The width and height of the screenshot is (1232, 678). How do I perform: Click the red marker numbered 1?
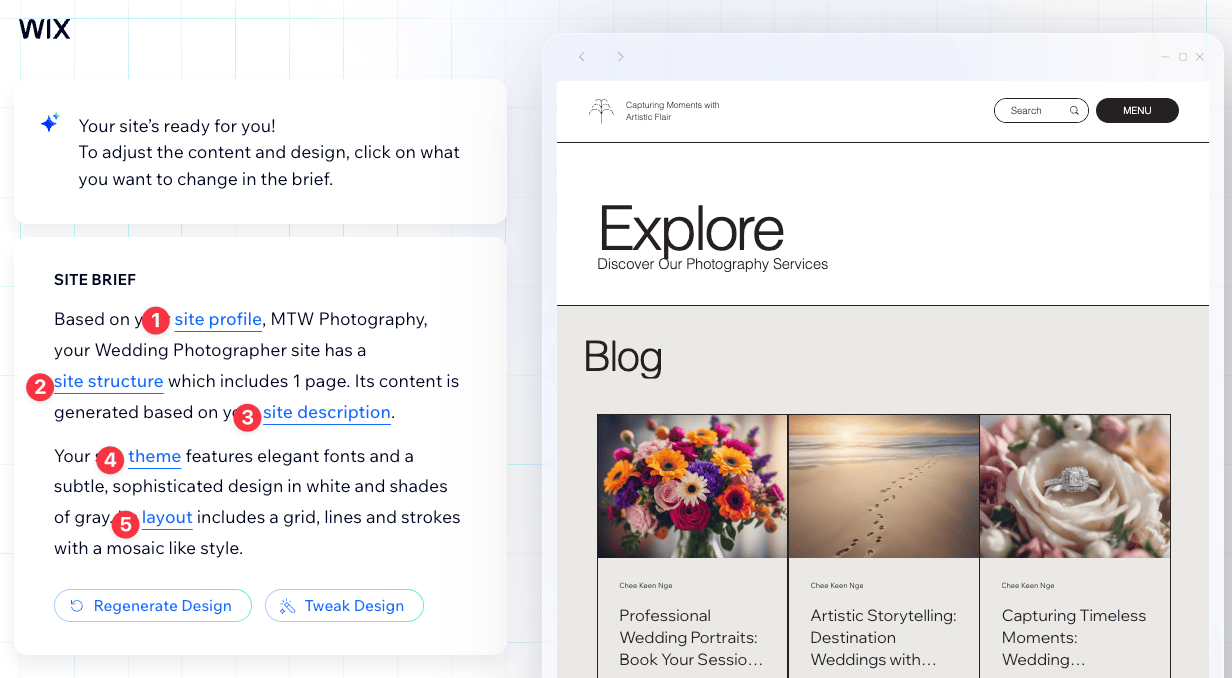point(156,321)
